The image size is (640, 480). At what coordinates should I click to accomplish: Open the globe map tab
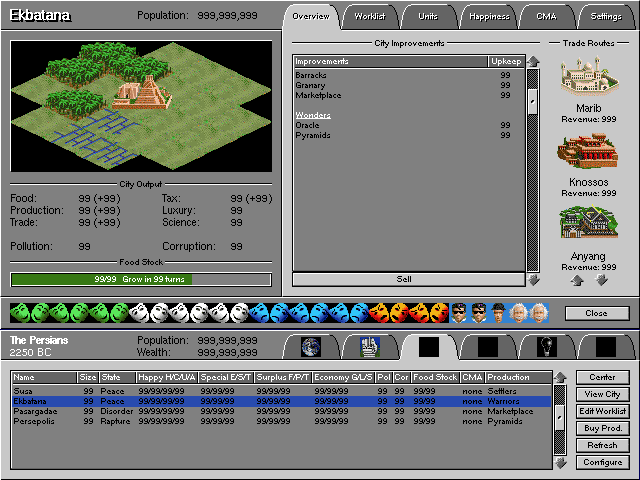[x=311, y=347]
